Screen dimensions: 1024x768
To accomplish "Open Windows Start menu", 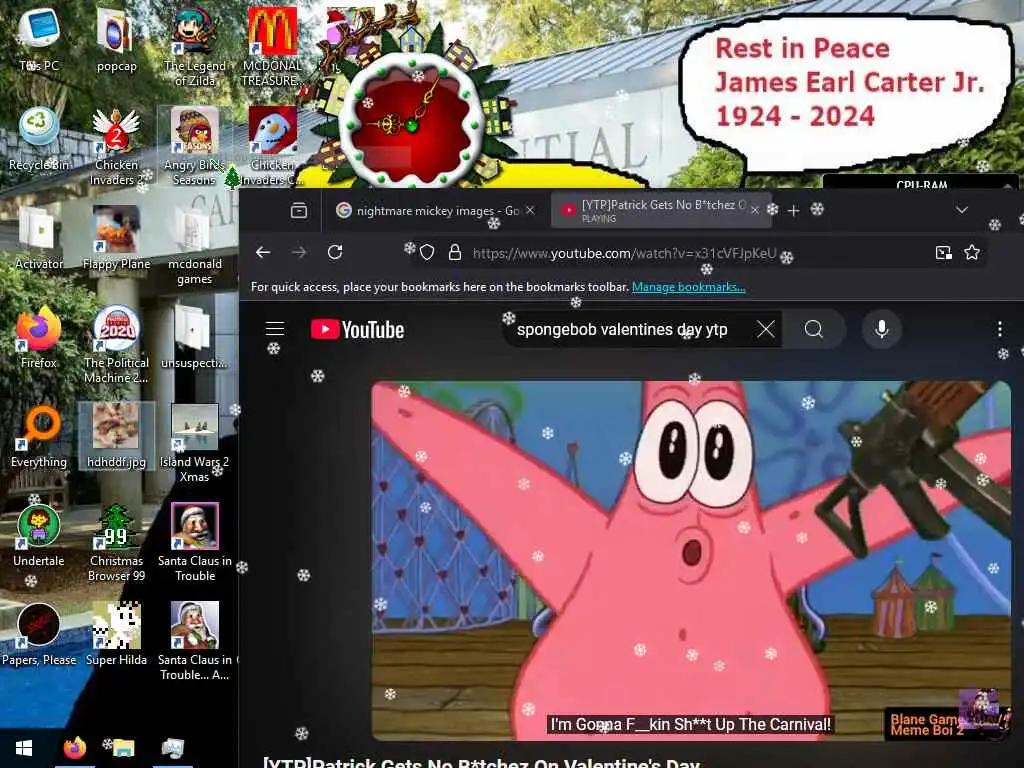I will 24,748.
